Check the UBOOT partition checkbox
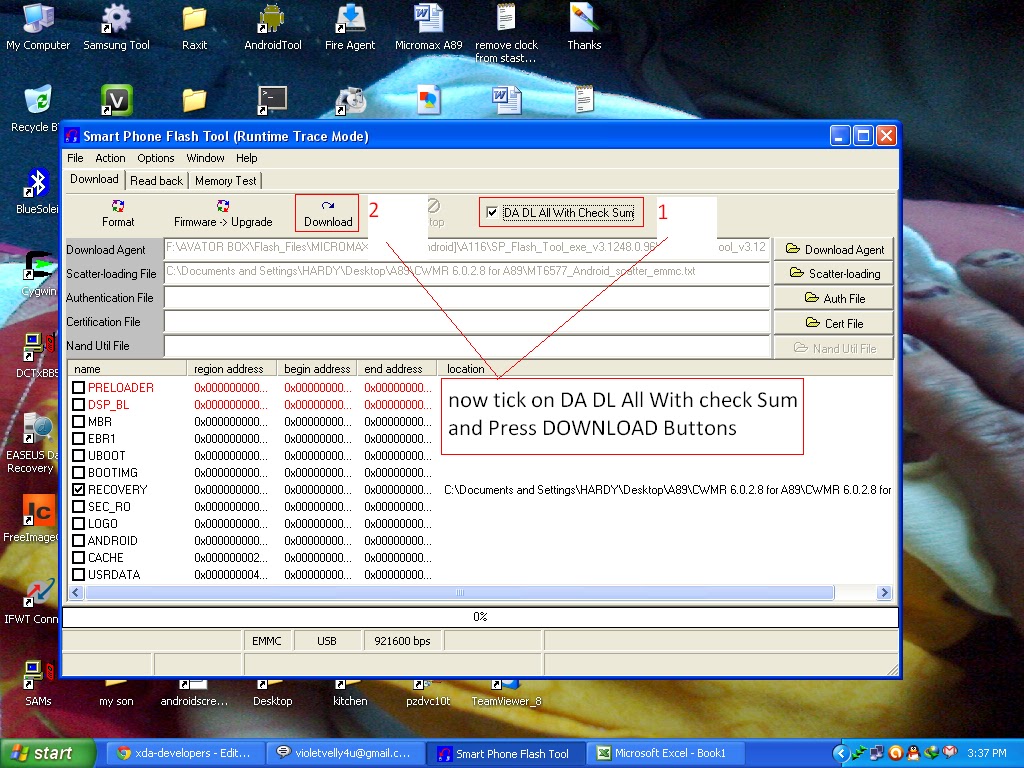The width and height of the screenshot is (1024, 768). point(78,455)
